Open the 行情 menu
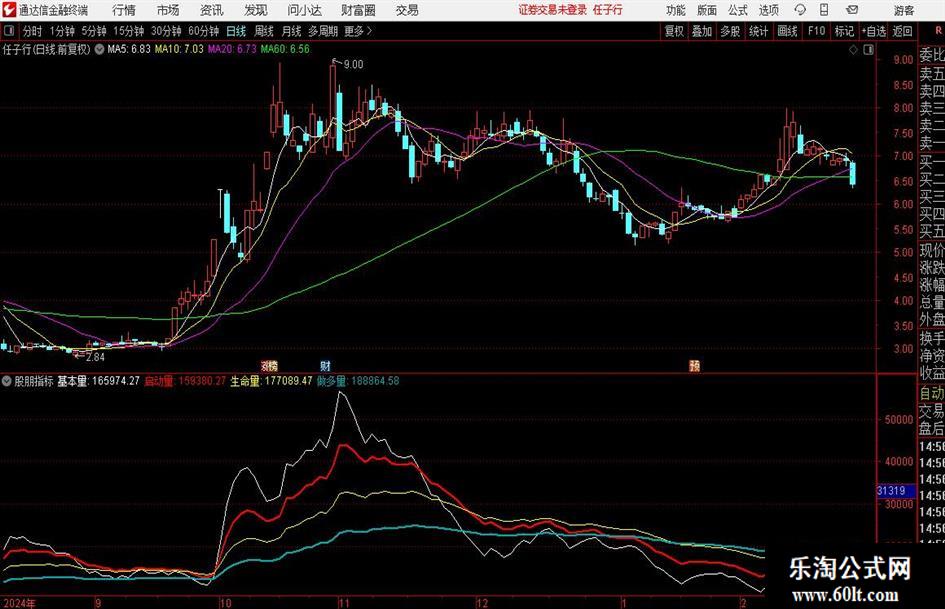The image size is (945, 609). pos(124,10)
